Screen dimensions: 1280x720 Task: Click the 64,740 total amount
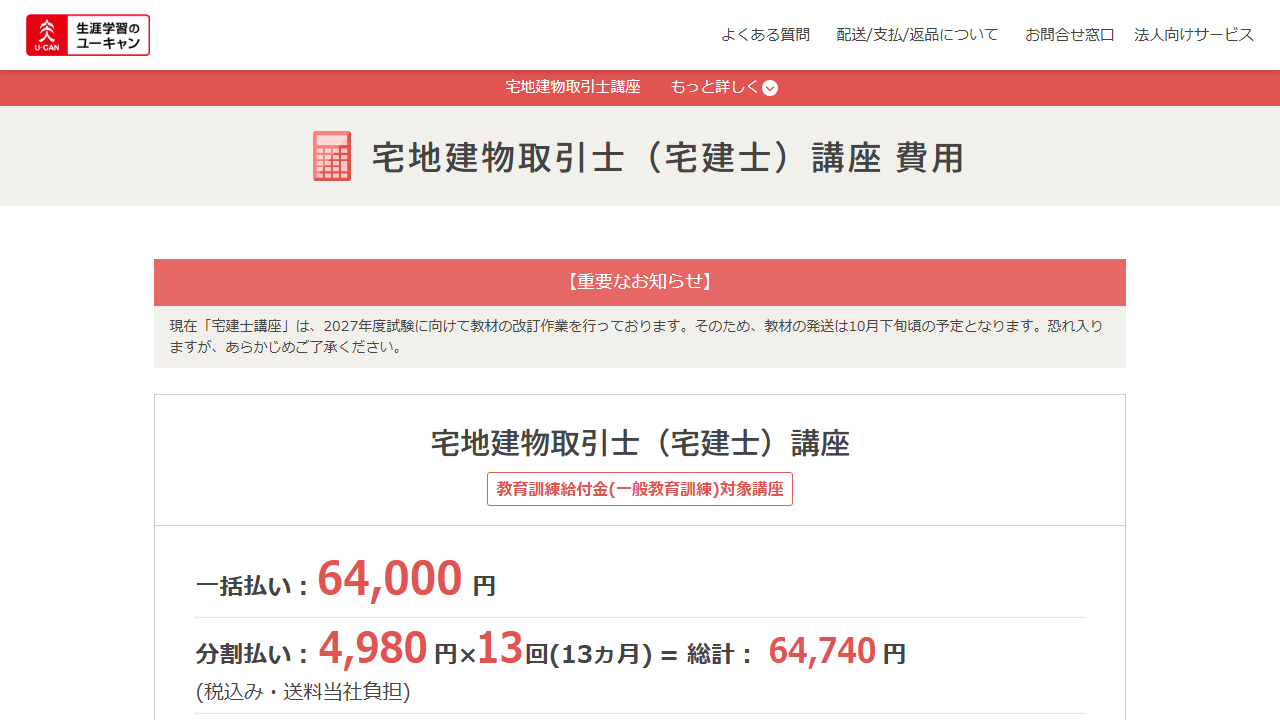click(x=822, y=651)
